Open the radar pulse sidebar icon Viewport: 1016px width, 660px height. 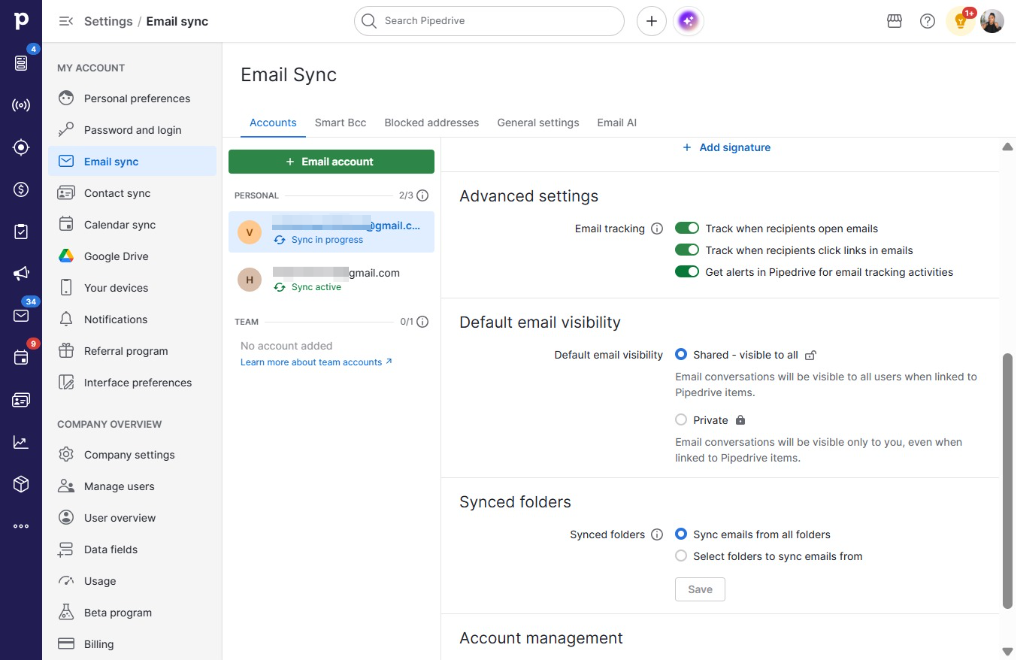21,105
